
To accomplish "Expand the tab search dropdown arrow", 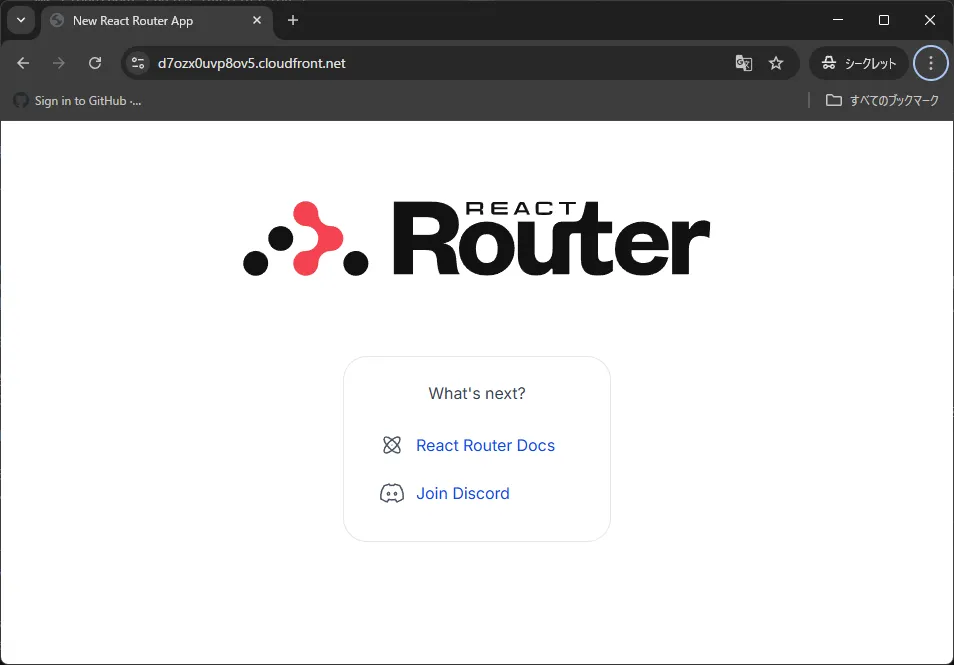I will pyautogui.click(x=21, y=20).
